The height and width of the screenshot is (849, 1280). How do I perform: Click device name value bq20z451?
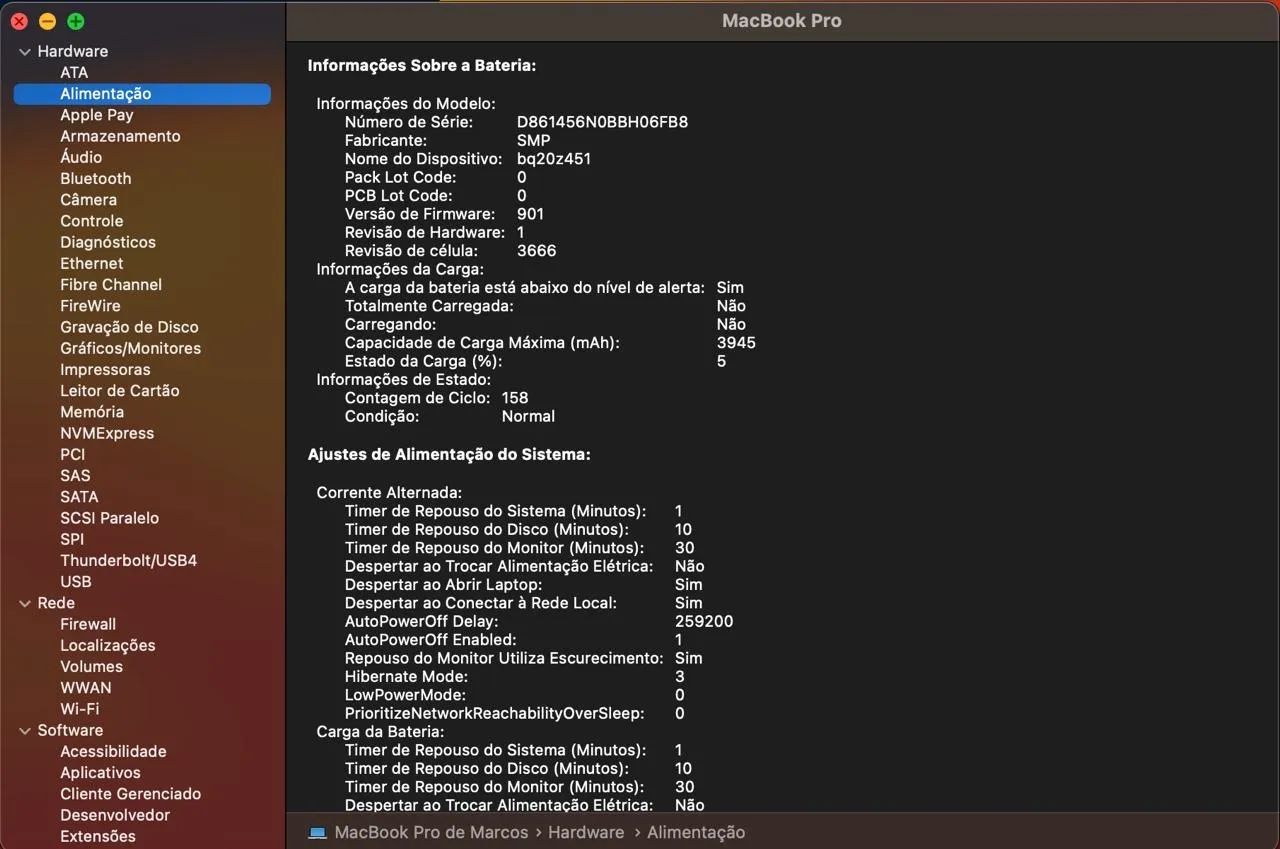[554, 159]
